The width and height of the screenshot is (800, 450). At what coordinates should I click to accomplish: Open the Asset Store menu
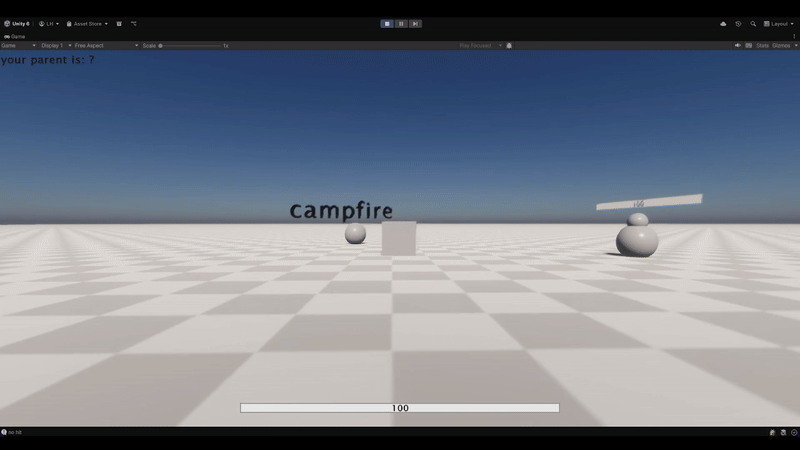click(x=87, y=23)
